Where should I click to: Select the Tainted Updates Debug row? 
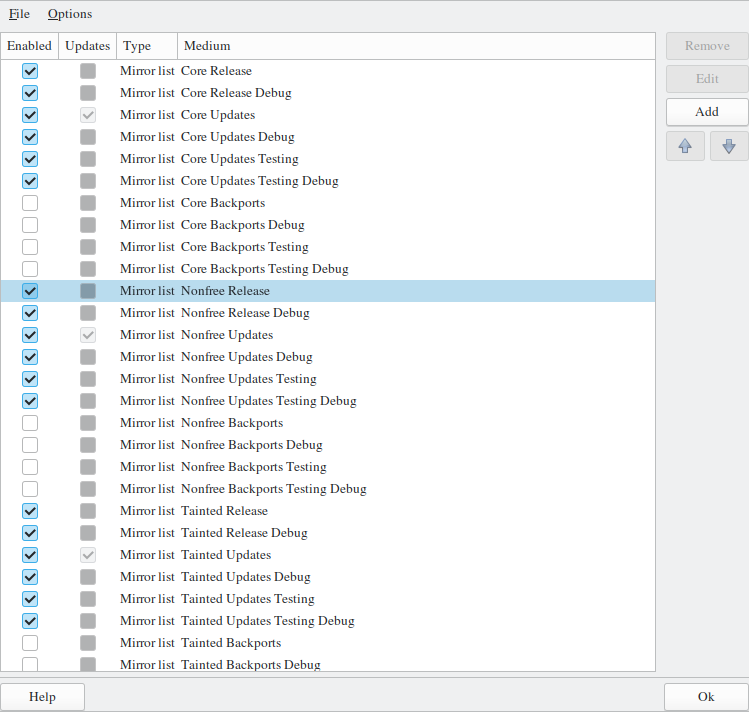point(328,577)
